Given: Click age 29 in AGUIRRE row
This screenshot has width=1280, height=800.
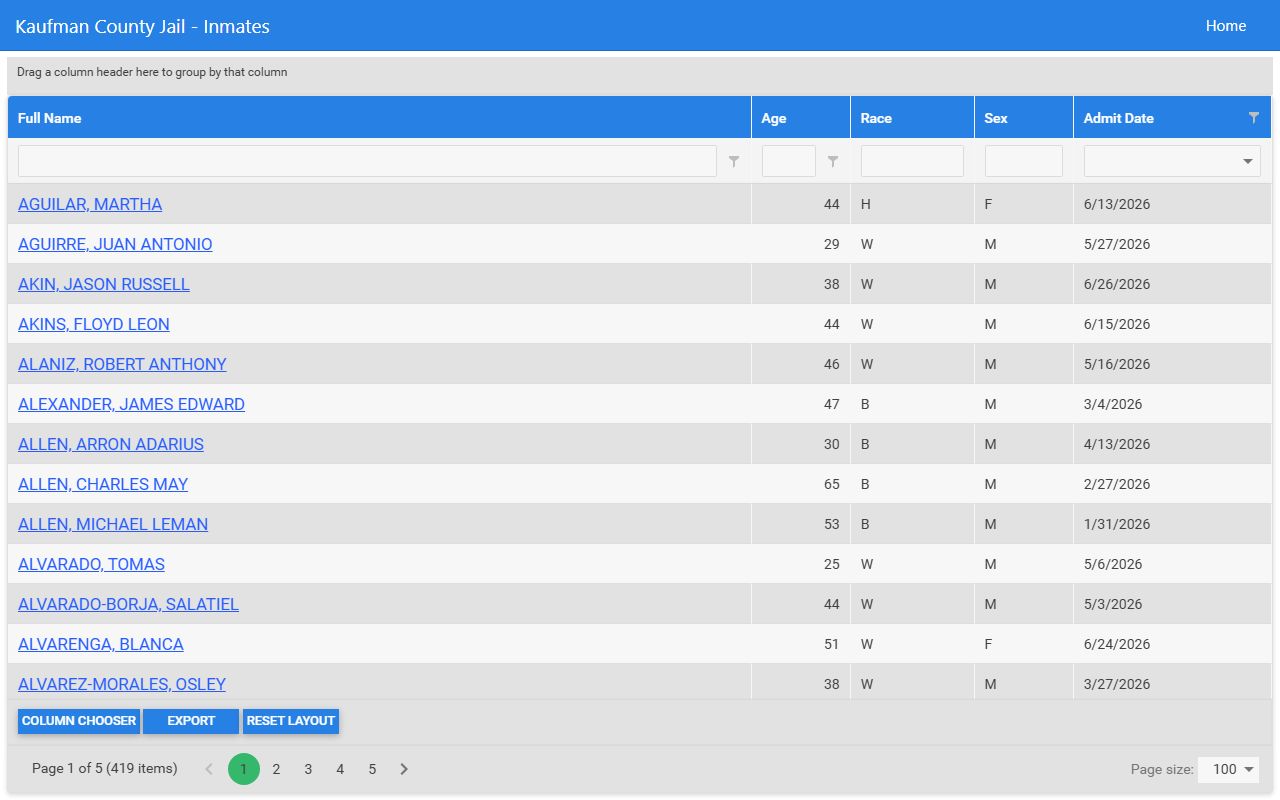Looking at the screenshot, I should 832,244.
